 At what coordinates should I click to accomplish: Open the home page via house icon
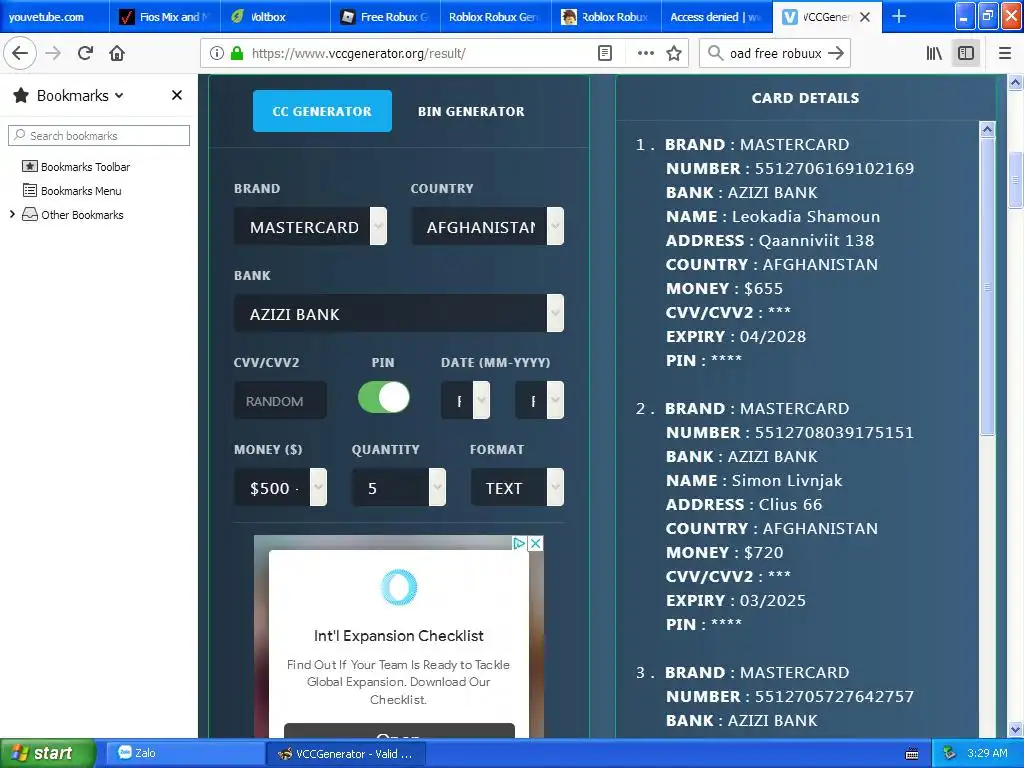click(x=117, y=54)
